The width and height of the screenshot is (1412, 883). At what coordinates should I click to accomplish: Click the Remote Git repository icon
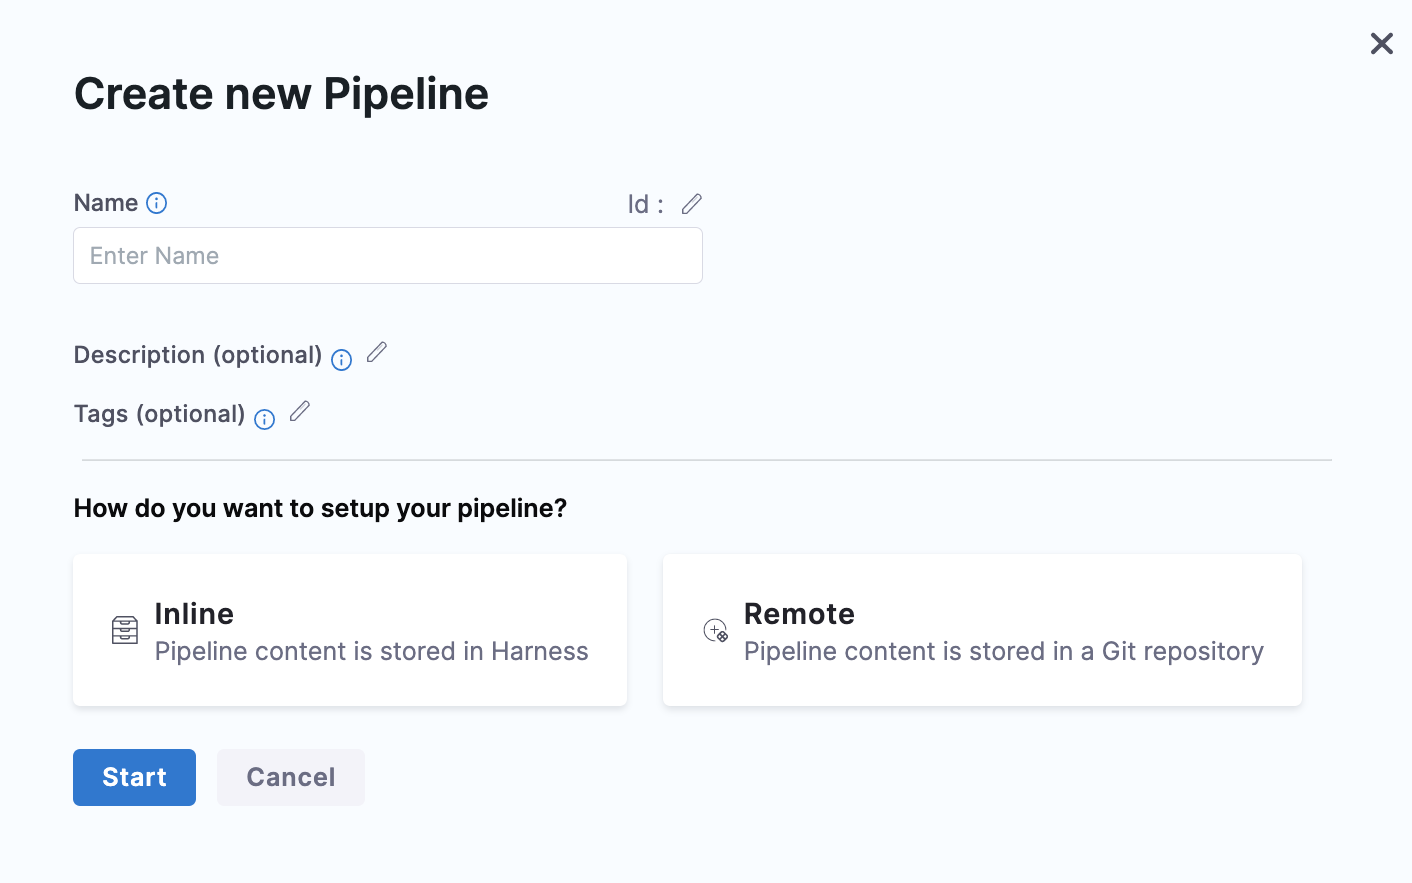coord(716,630)
